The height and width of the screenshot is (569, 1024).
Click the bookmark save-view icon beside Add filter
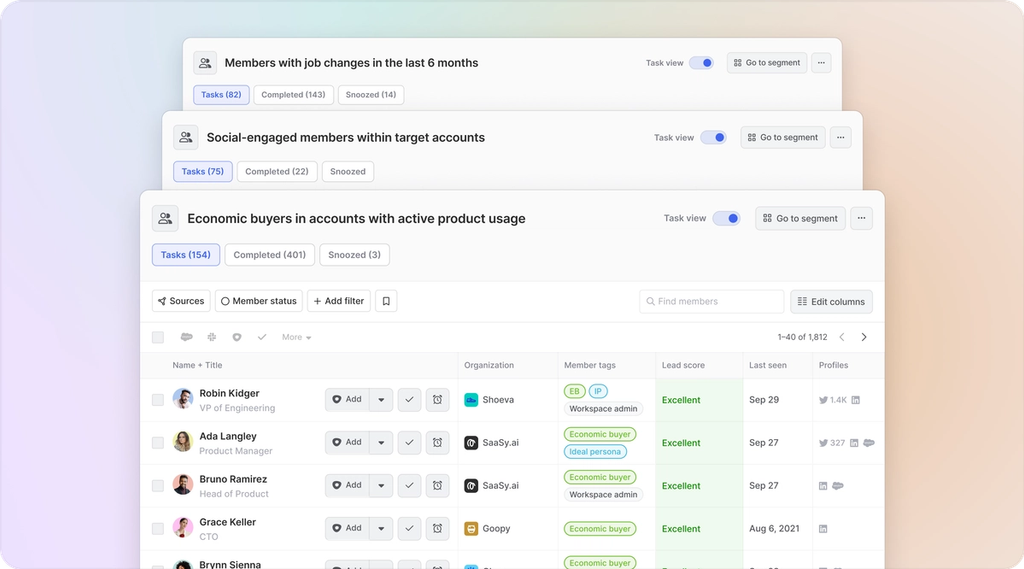pos(386,301)
